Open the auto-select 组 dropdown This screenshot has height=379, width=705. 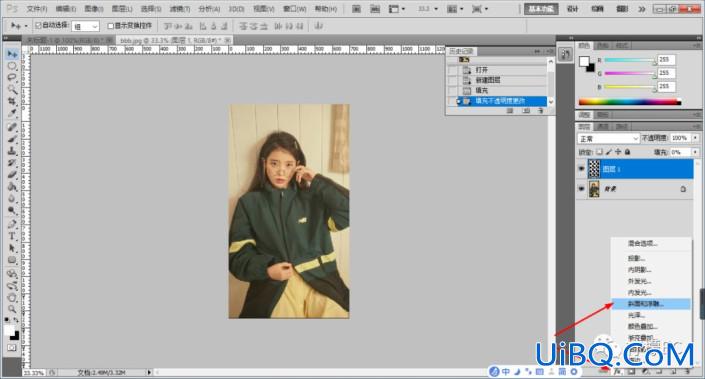tap(85, 27)
